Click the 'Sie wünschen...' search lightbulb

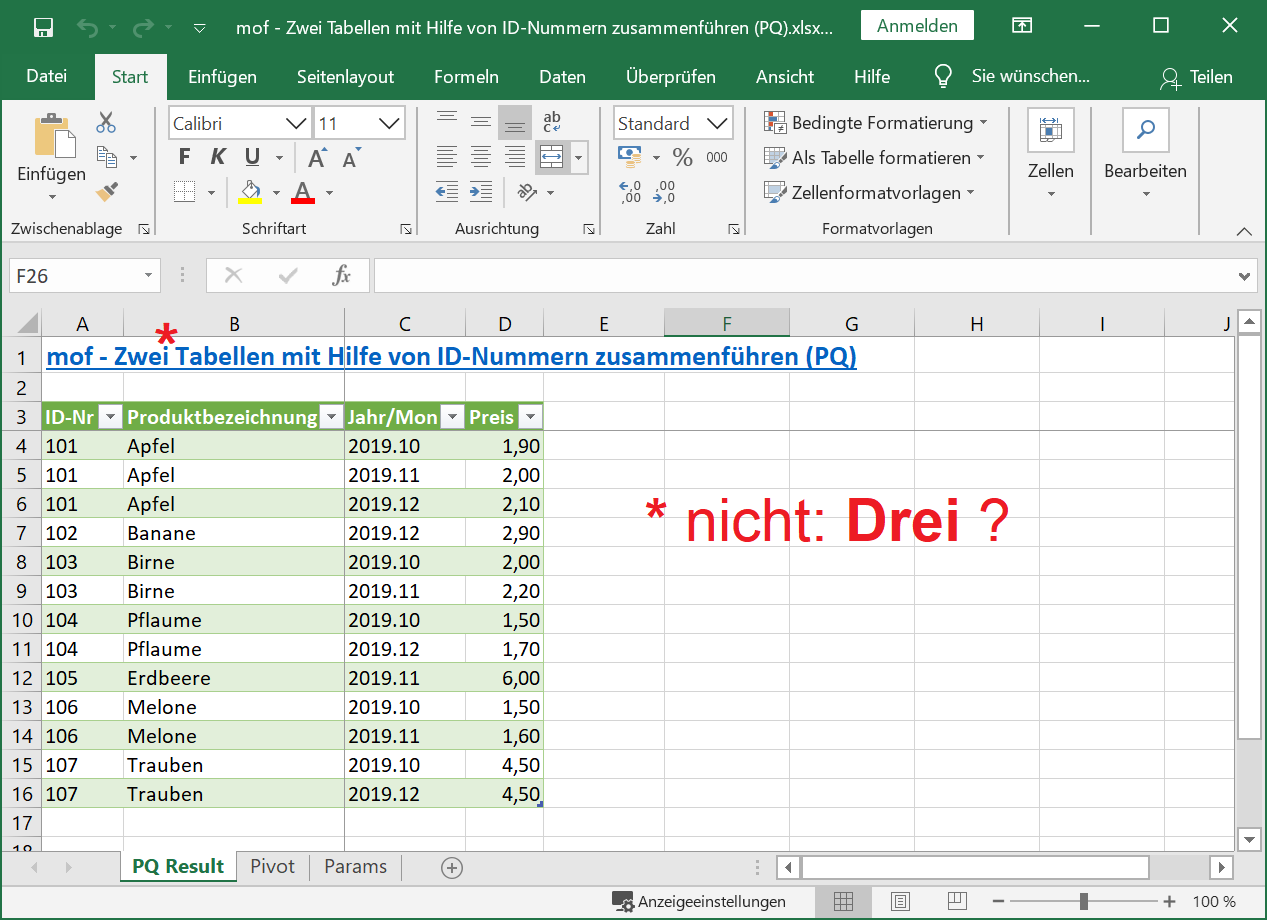click(x=942, y=76)
